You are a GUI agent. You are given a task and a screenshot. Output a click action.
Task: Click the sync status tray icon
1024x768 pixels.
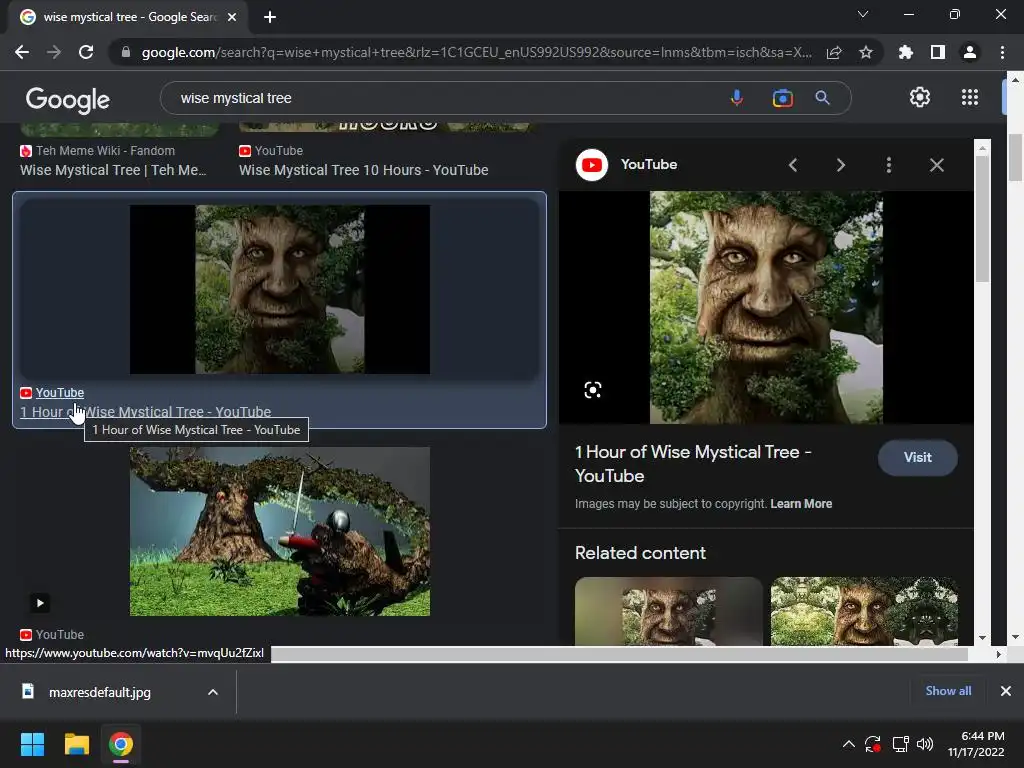(873, 744)
